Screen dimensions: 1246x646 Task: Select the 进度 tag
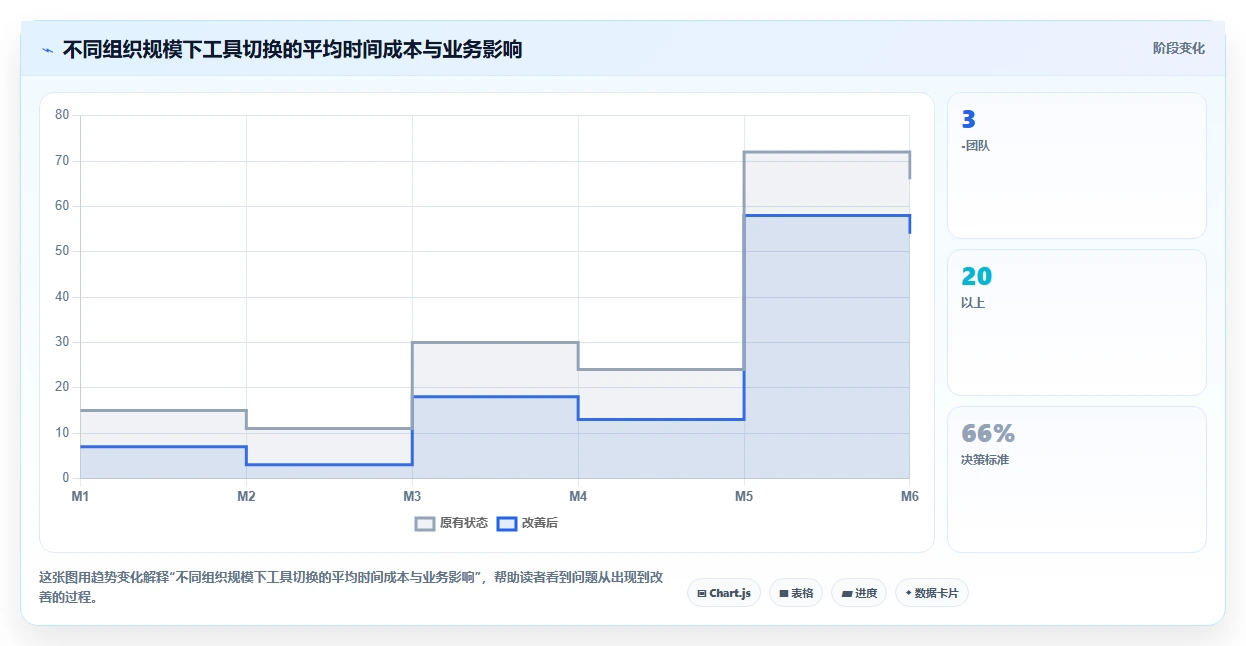[859, 593]
